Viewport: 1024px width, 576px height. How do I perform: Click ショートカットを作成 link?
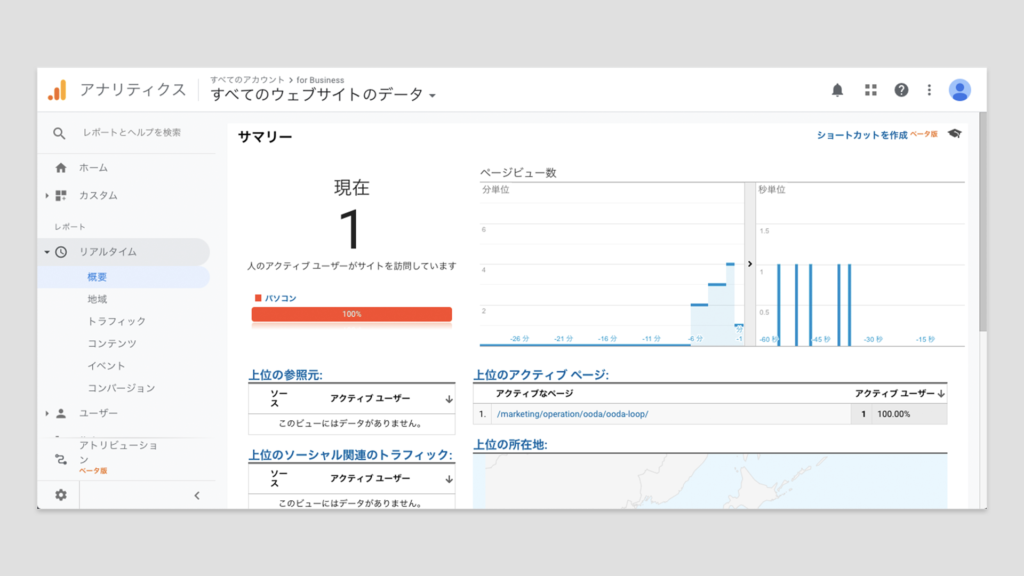[861, 135]
